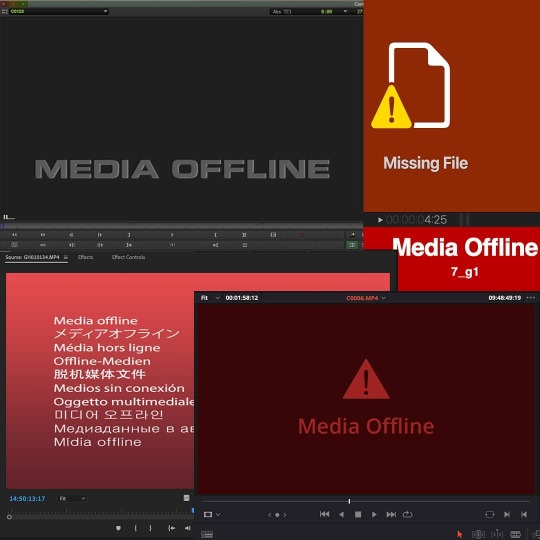Expand the chevron beside Resolve viewer mode icon
540x540 pixels.
point(218,515)
